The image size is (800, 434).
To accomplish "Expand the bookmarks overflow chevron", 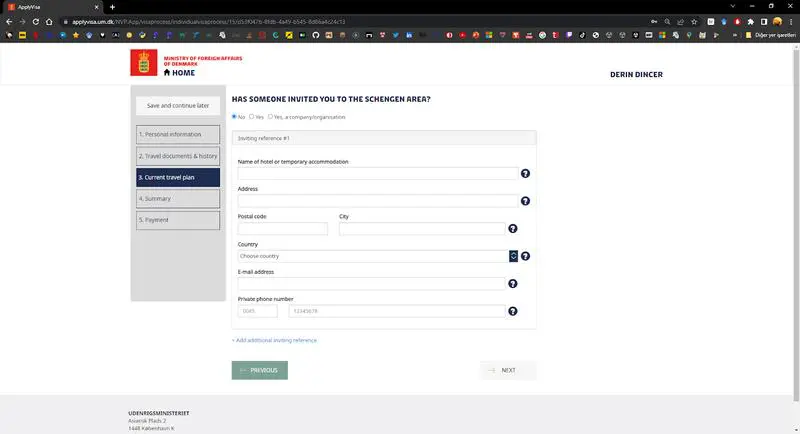I will (x=735, y=35).
